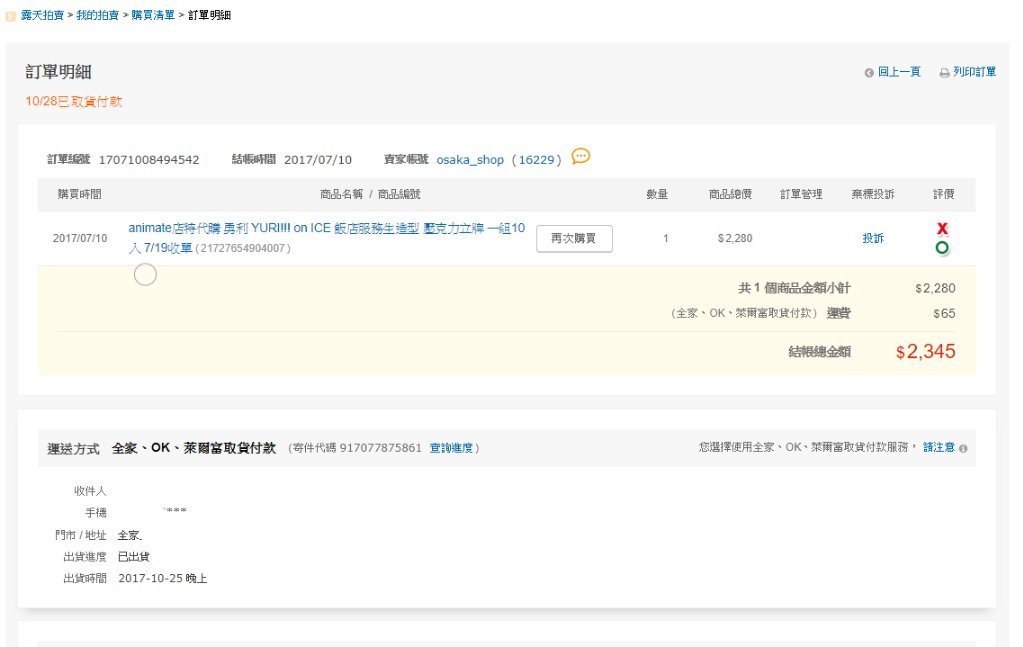
Task: Click the back arrow icon beside 回上一頁
Action: click(869, 73)
